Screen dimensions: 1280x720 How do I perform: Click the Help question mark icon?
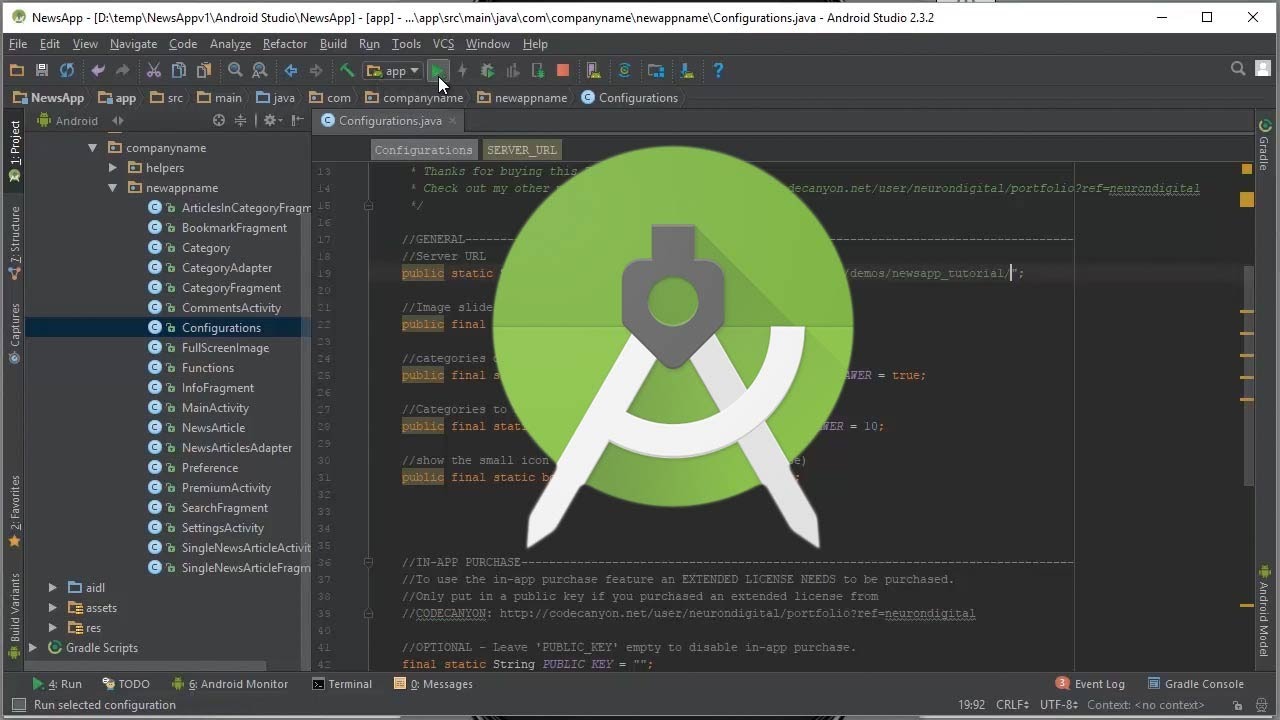(718, 70)
